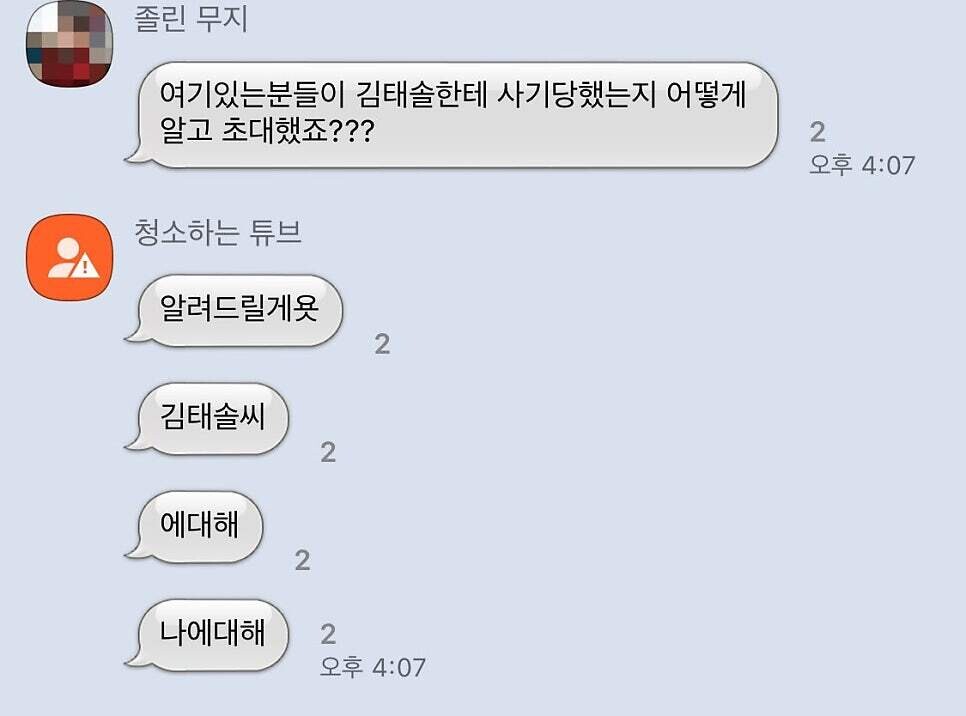Click the 오후 4:07 timestamp of the first message
The height and width of the screenshot is (716, 966).
[862, 165]
